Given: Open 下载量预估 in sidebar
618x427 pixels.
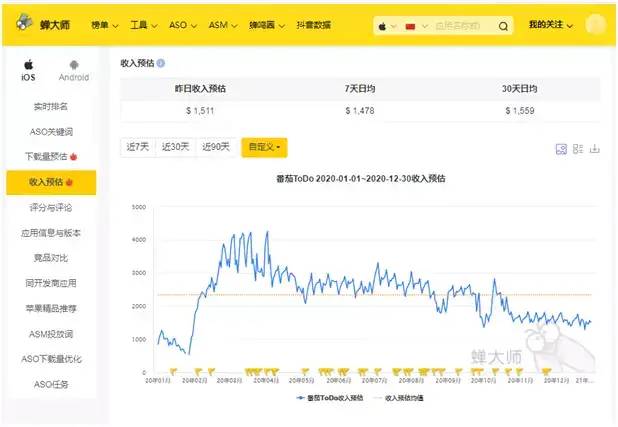Looking at the screenshot, I should [x=51, y=157].
